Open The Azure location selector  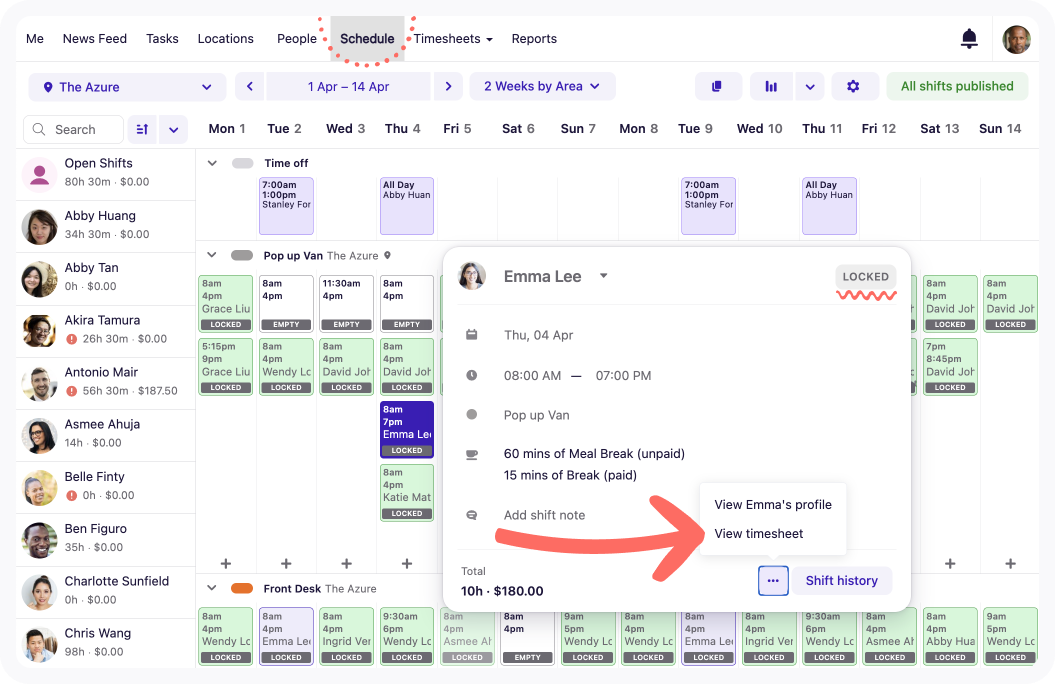tap(127, 87)
